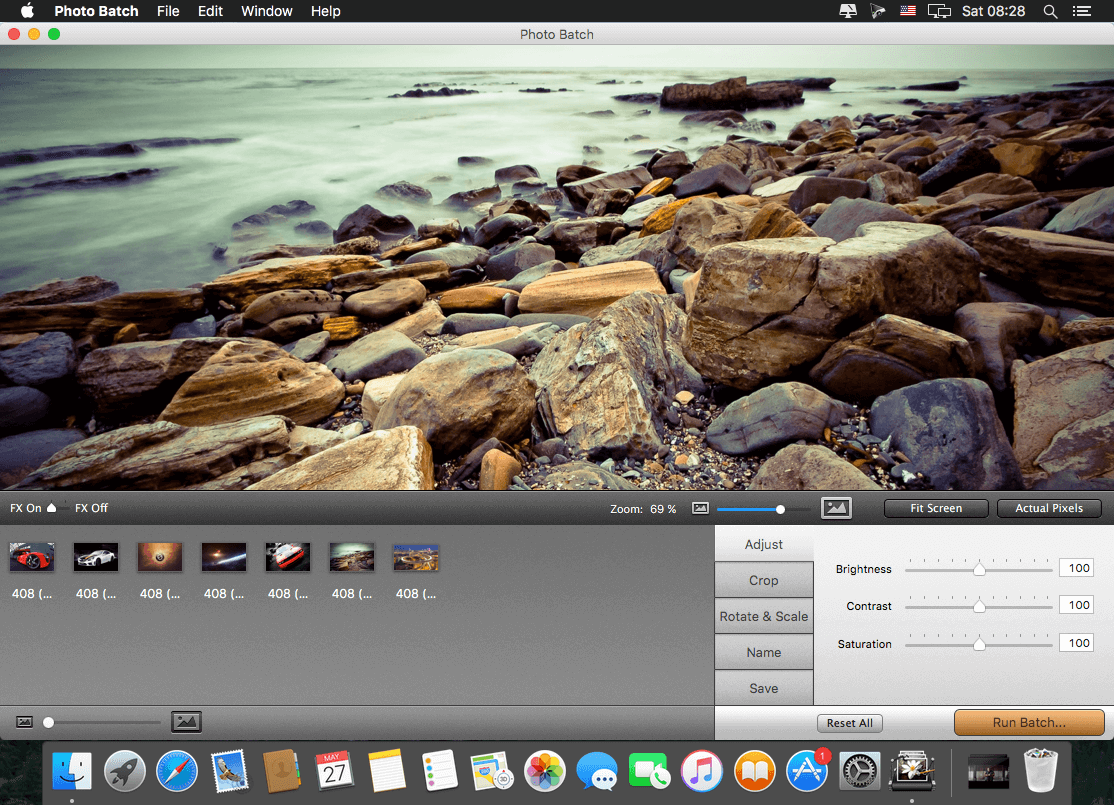The height and width of the screenshot is (805, 1114).
Task: Toggle the FX On/Off switch
Action: 56,508
